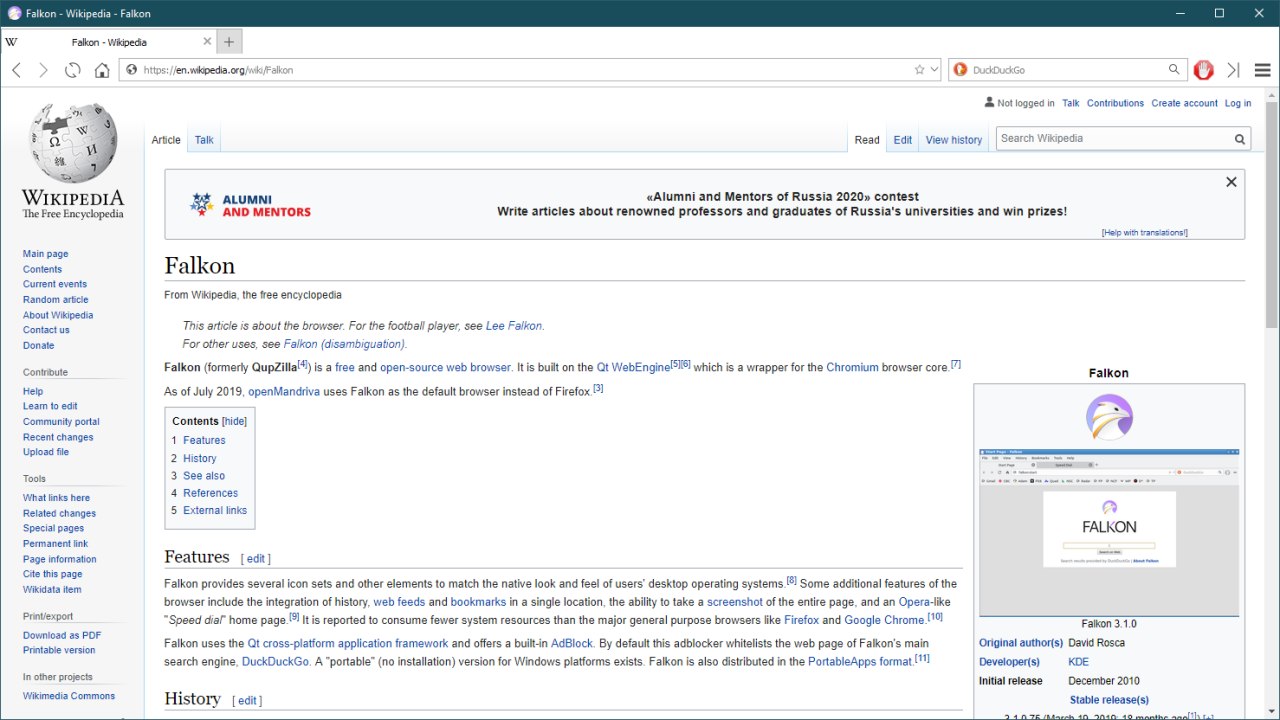Open the Create account link

(x=1184, y=103)
